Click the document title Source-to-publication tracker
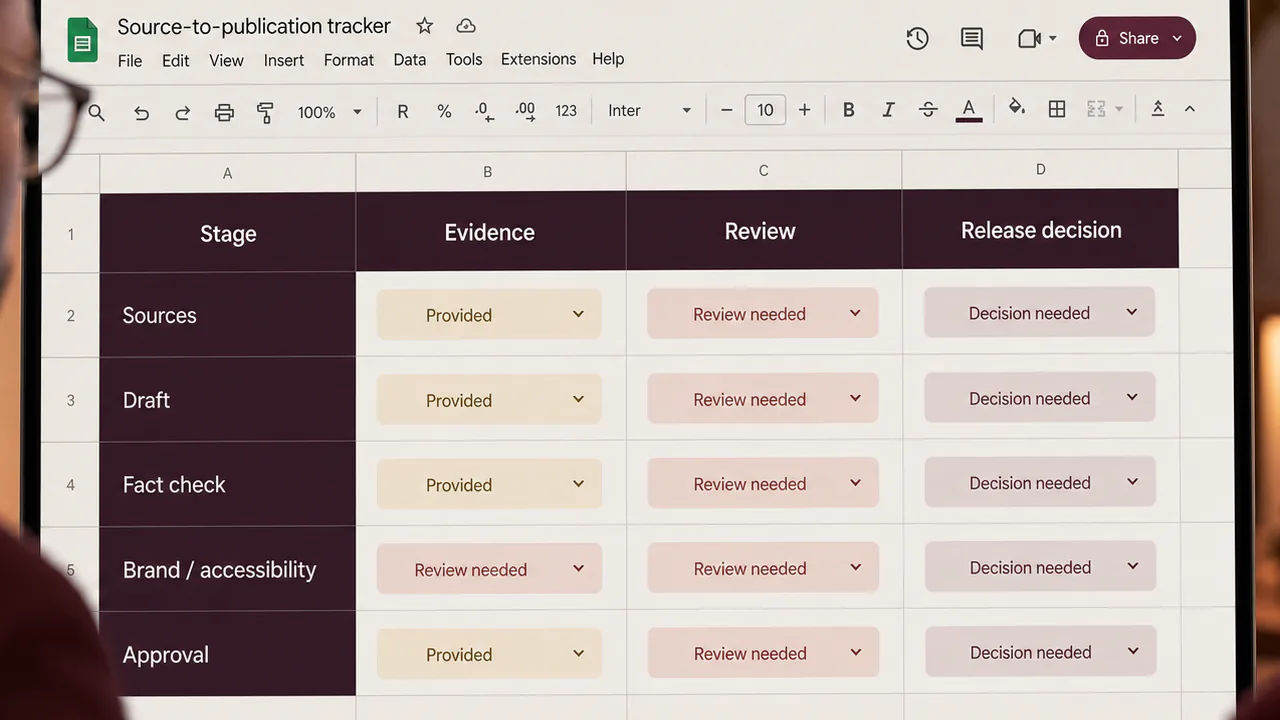1280x720 pixels. coord(254,26)
